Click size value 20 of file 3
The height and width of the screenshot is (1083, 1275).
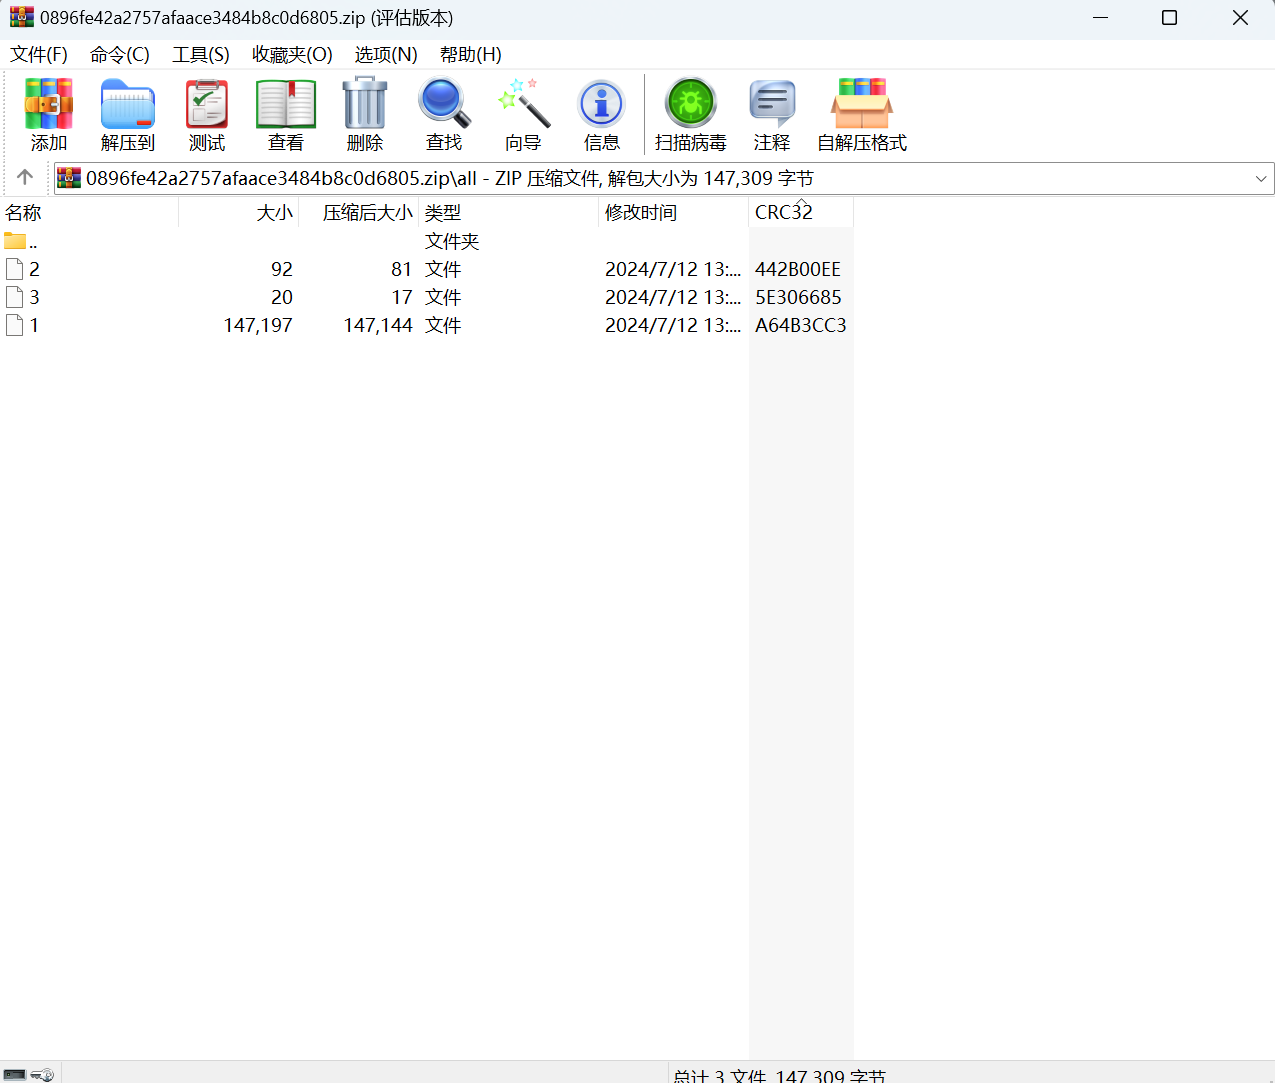pos(282,297)
